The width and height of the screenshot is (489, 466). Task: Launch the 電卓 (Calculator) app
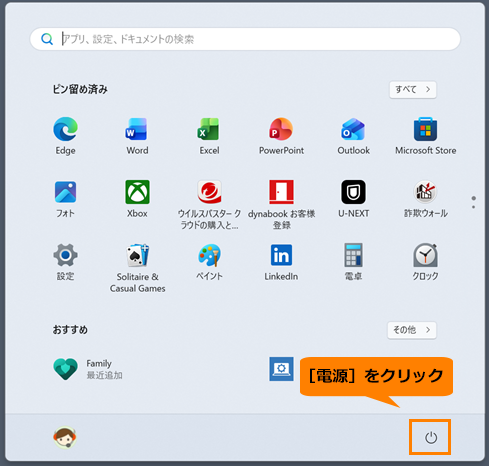point(353,262)
